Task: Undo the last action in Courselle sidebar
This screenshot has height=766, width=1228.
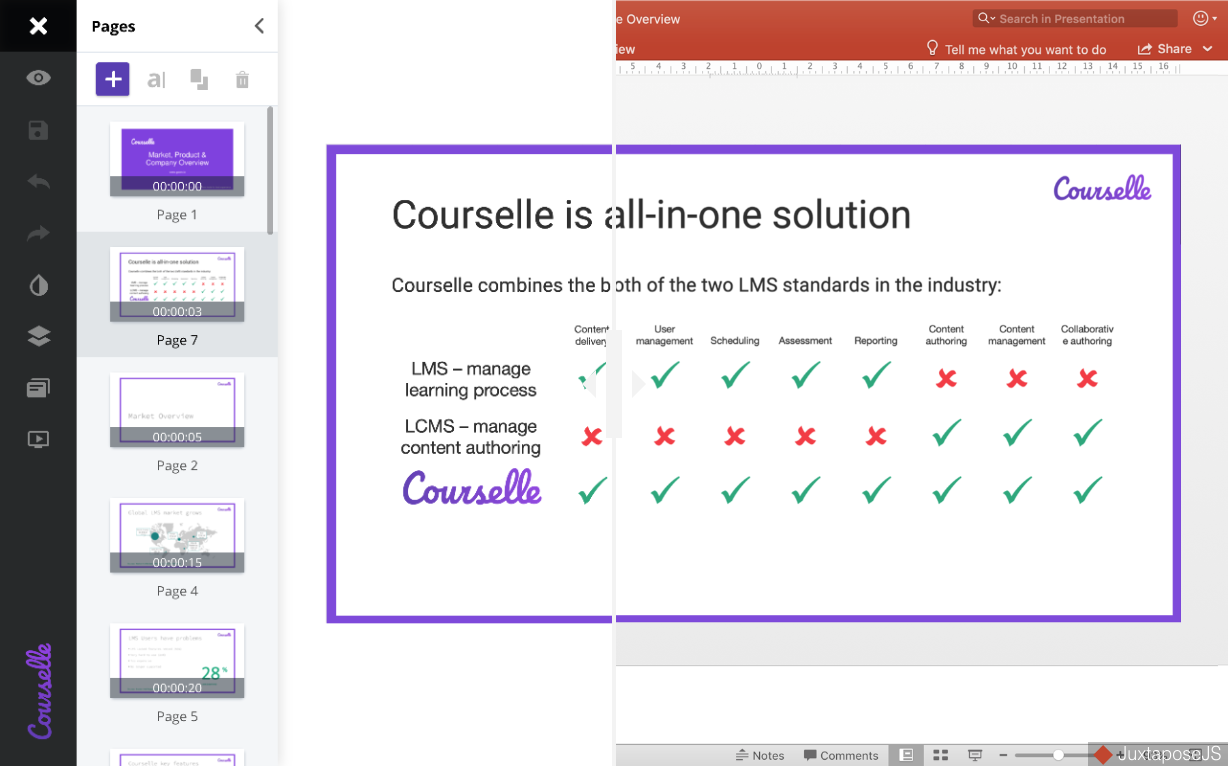Action: pyautogui.click(x=38, y=182)
